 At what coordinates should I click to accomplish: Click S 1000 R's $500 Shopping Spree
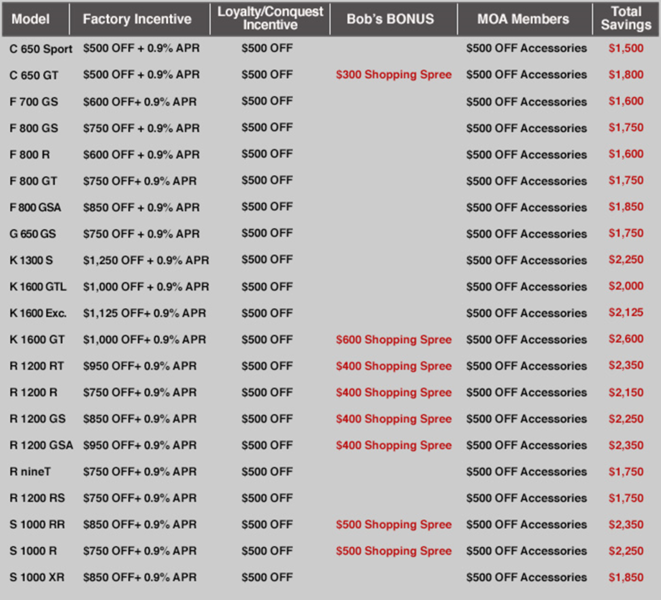click(x=394, y=551)
